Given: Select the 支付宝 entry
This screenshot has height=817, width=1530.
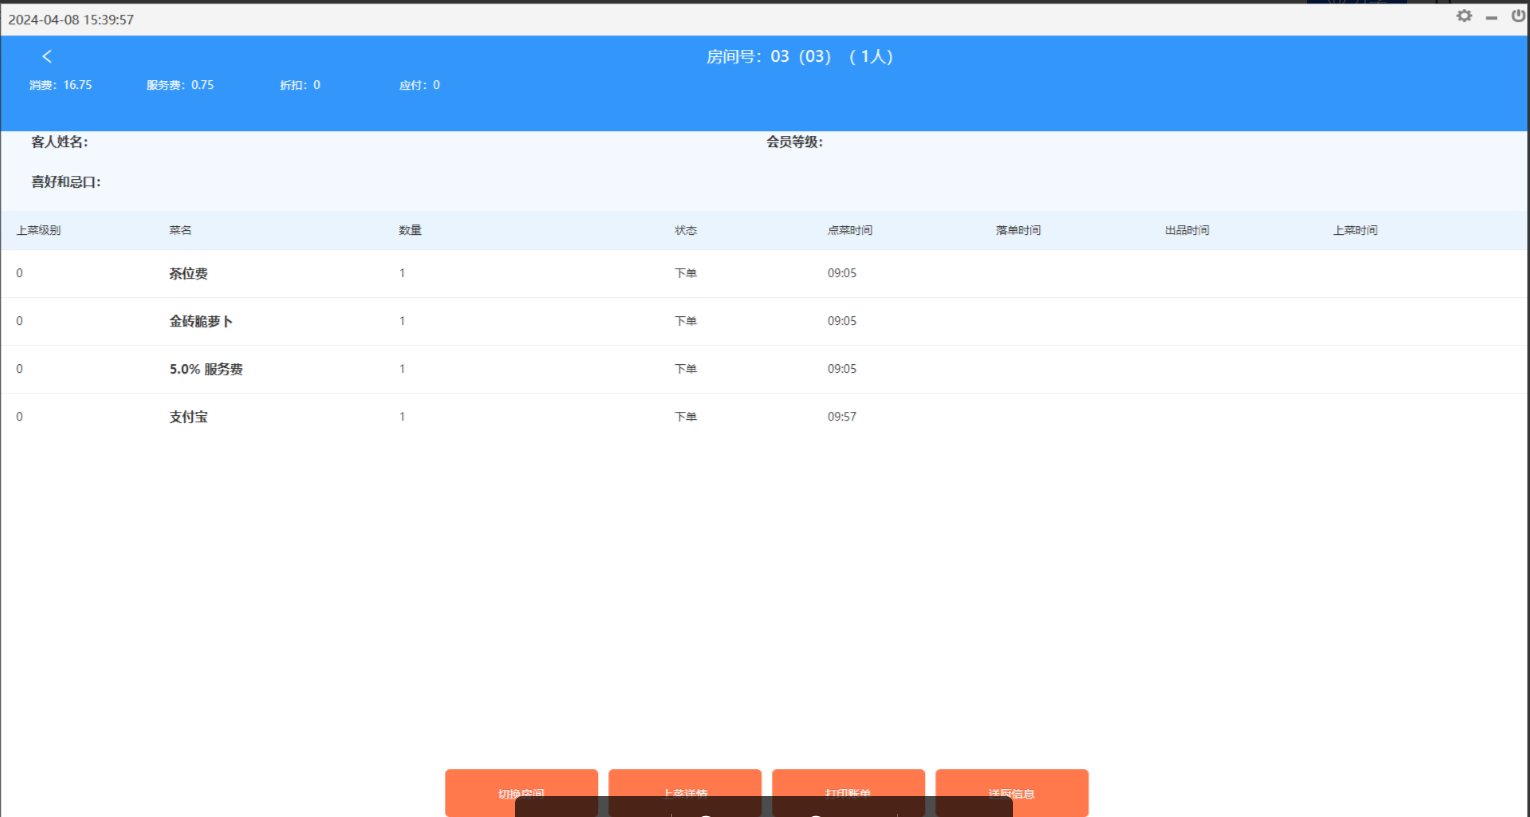Looking at the screenshot, I should [188, 417].
